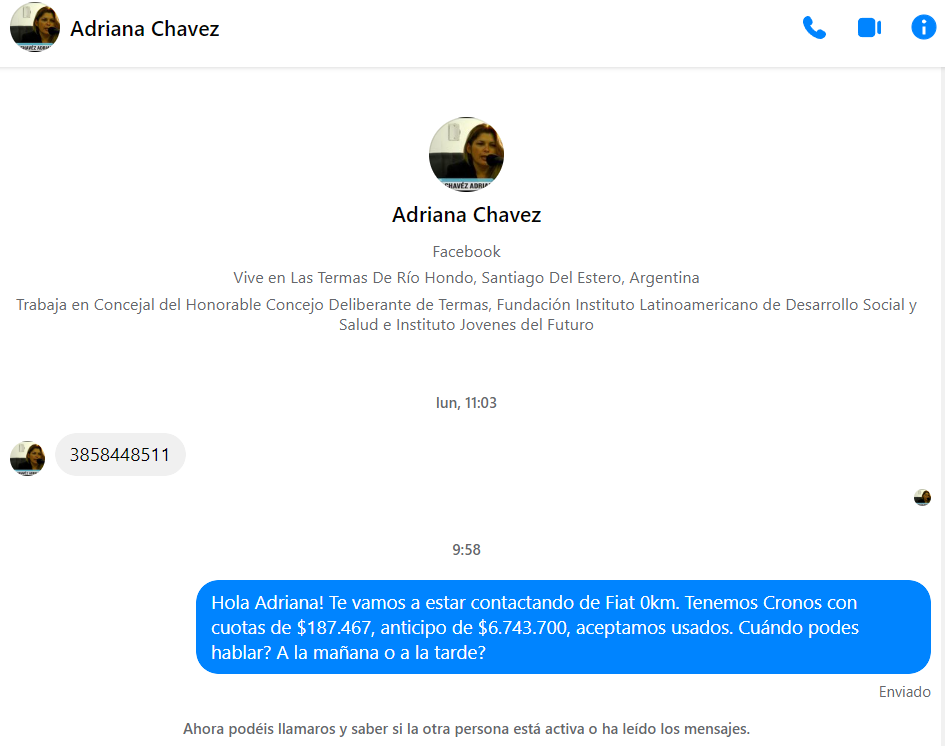The image size is (945, 746).
Task: Click the Vive en Las Termas line
Action: click(x=466, y=278)
